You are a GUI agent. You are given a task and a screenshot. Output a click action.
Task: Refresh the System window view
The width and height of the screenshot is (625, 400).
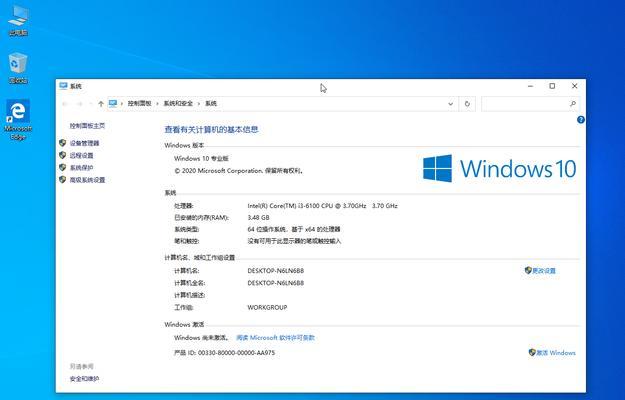click(x=467, y=104)
